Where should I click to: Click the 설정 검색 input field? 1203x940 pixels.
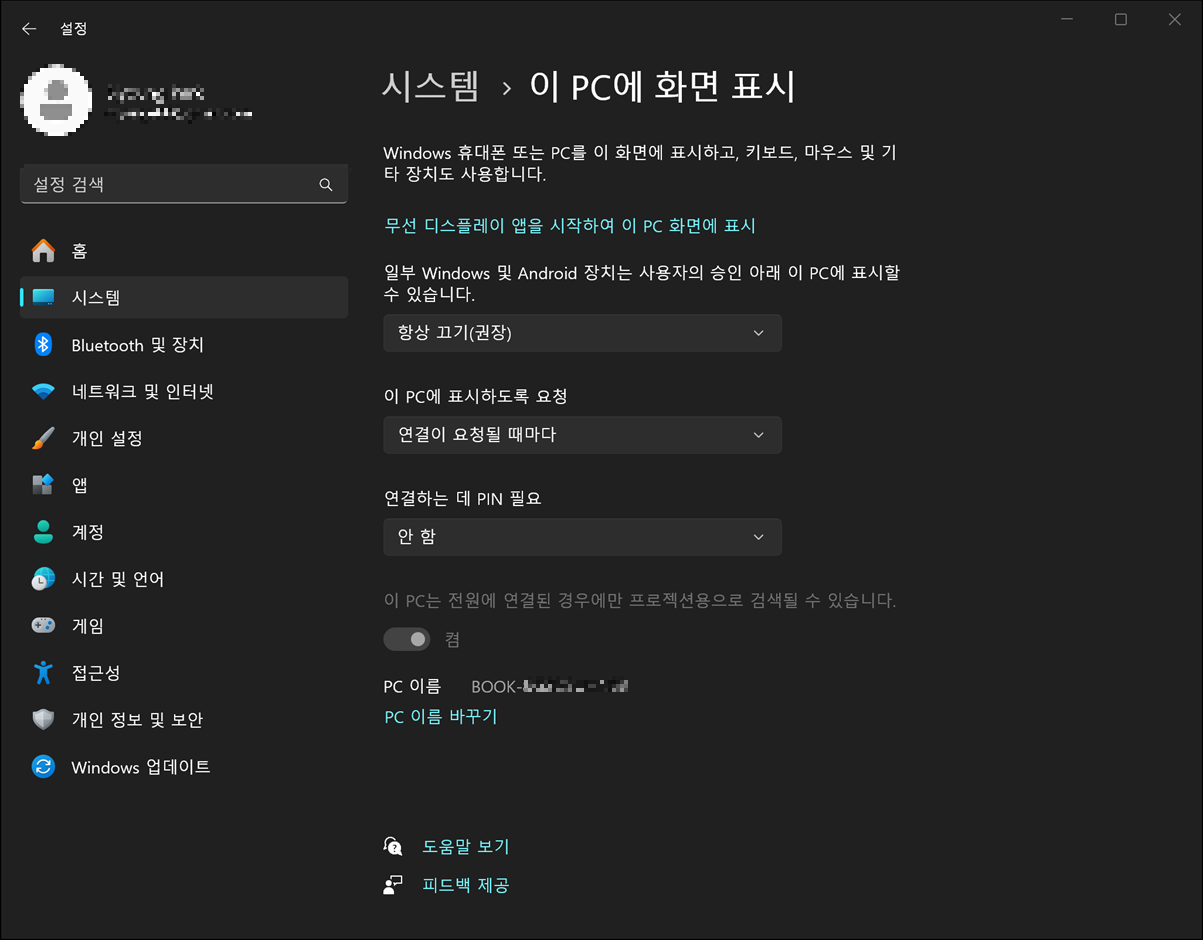pyautogui.click(x=184, y=185)
